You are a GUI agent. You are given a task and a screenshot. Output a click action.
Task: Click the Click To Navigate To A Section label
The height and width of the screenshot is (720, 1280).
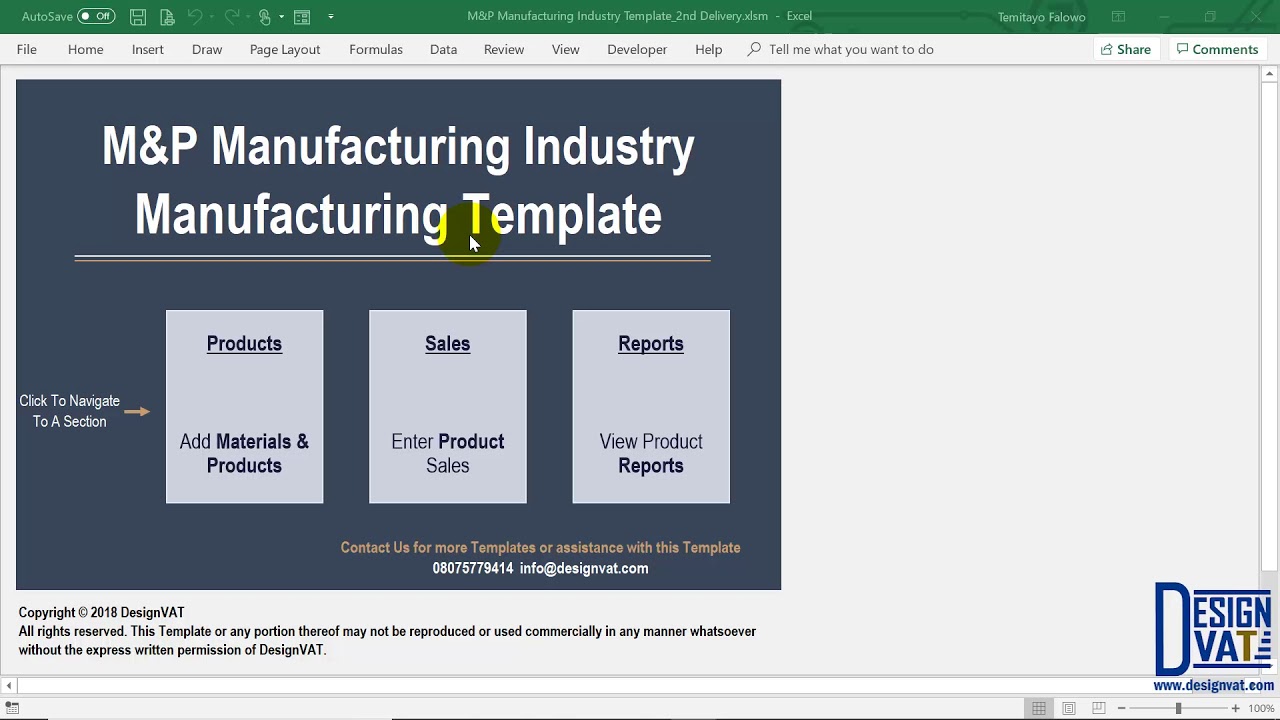(x=69, y=411)
